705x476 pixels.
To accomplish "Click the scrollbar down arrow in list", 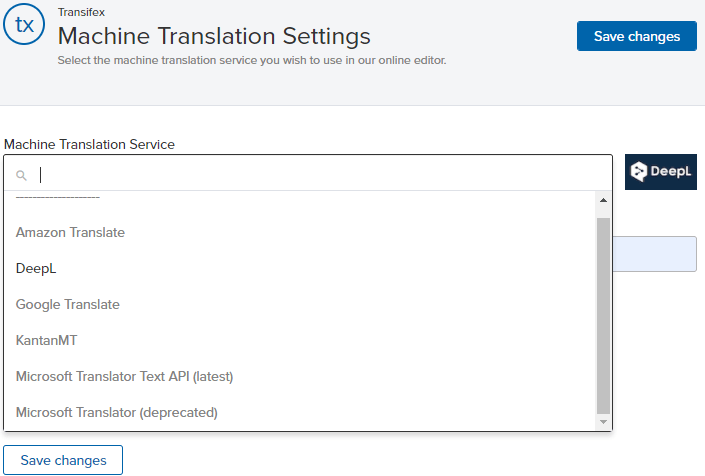I will point(603,422).
